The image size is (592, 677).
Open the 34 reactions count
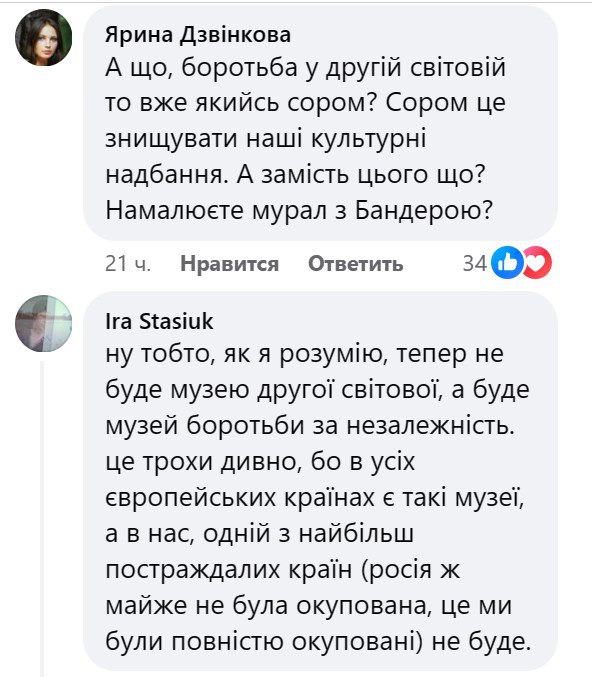[475, 263]
